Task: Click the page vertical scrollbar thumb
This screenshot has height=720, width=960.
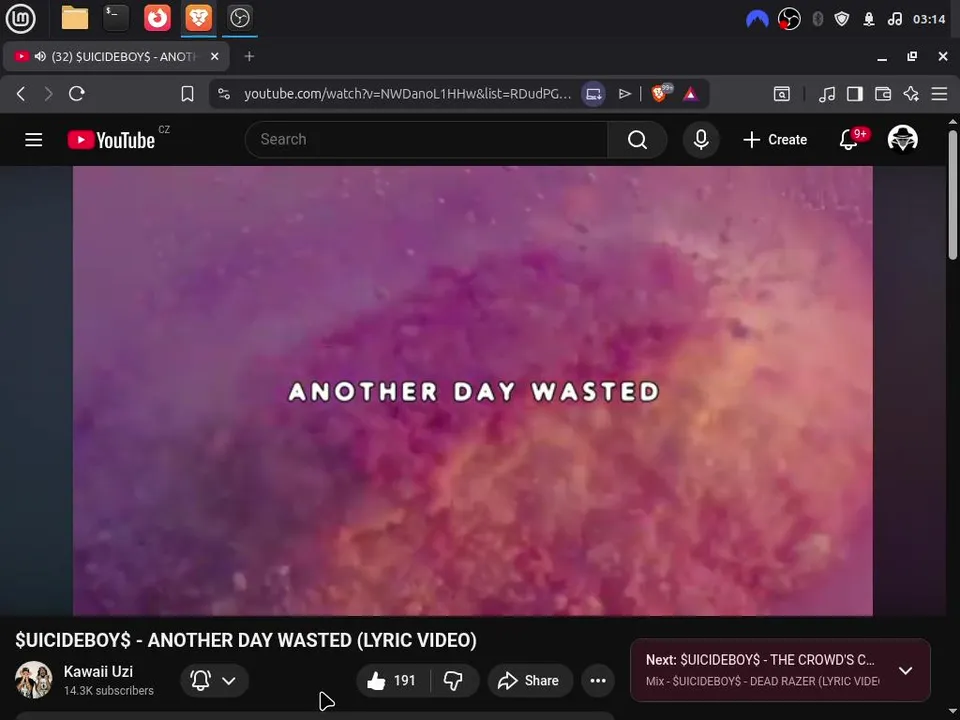Action: click(x=953, y=195)
